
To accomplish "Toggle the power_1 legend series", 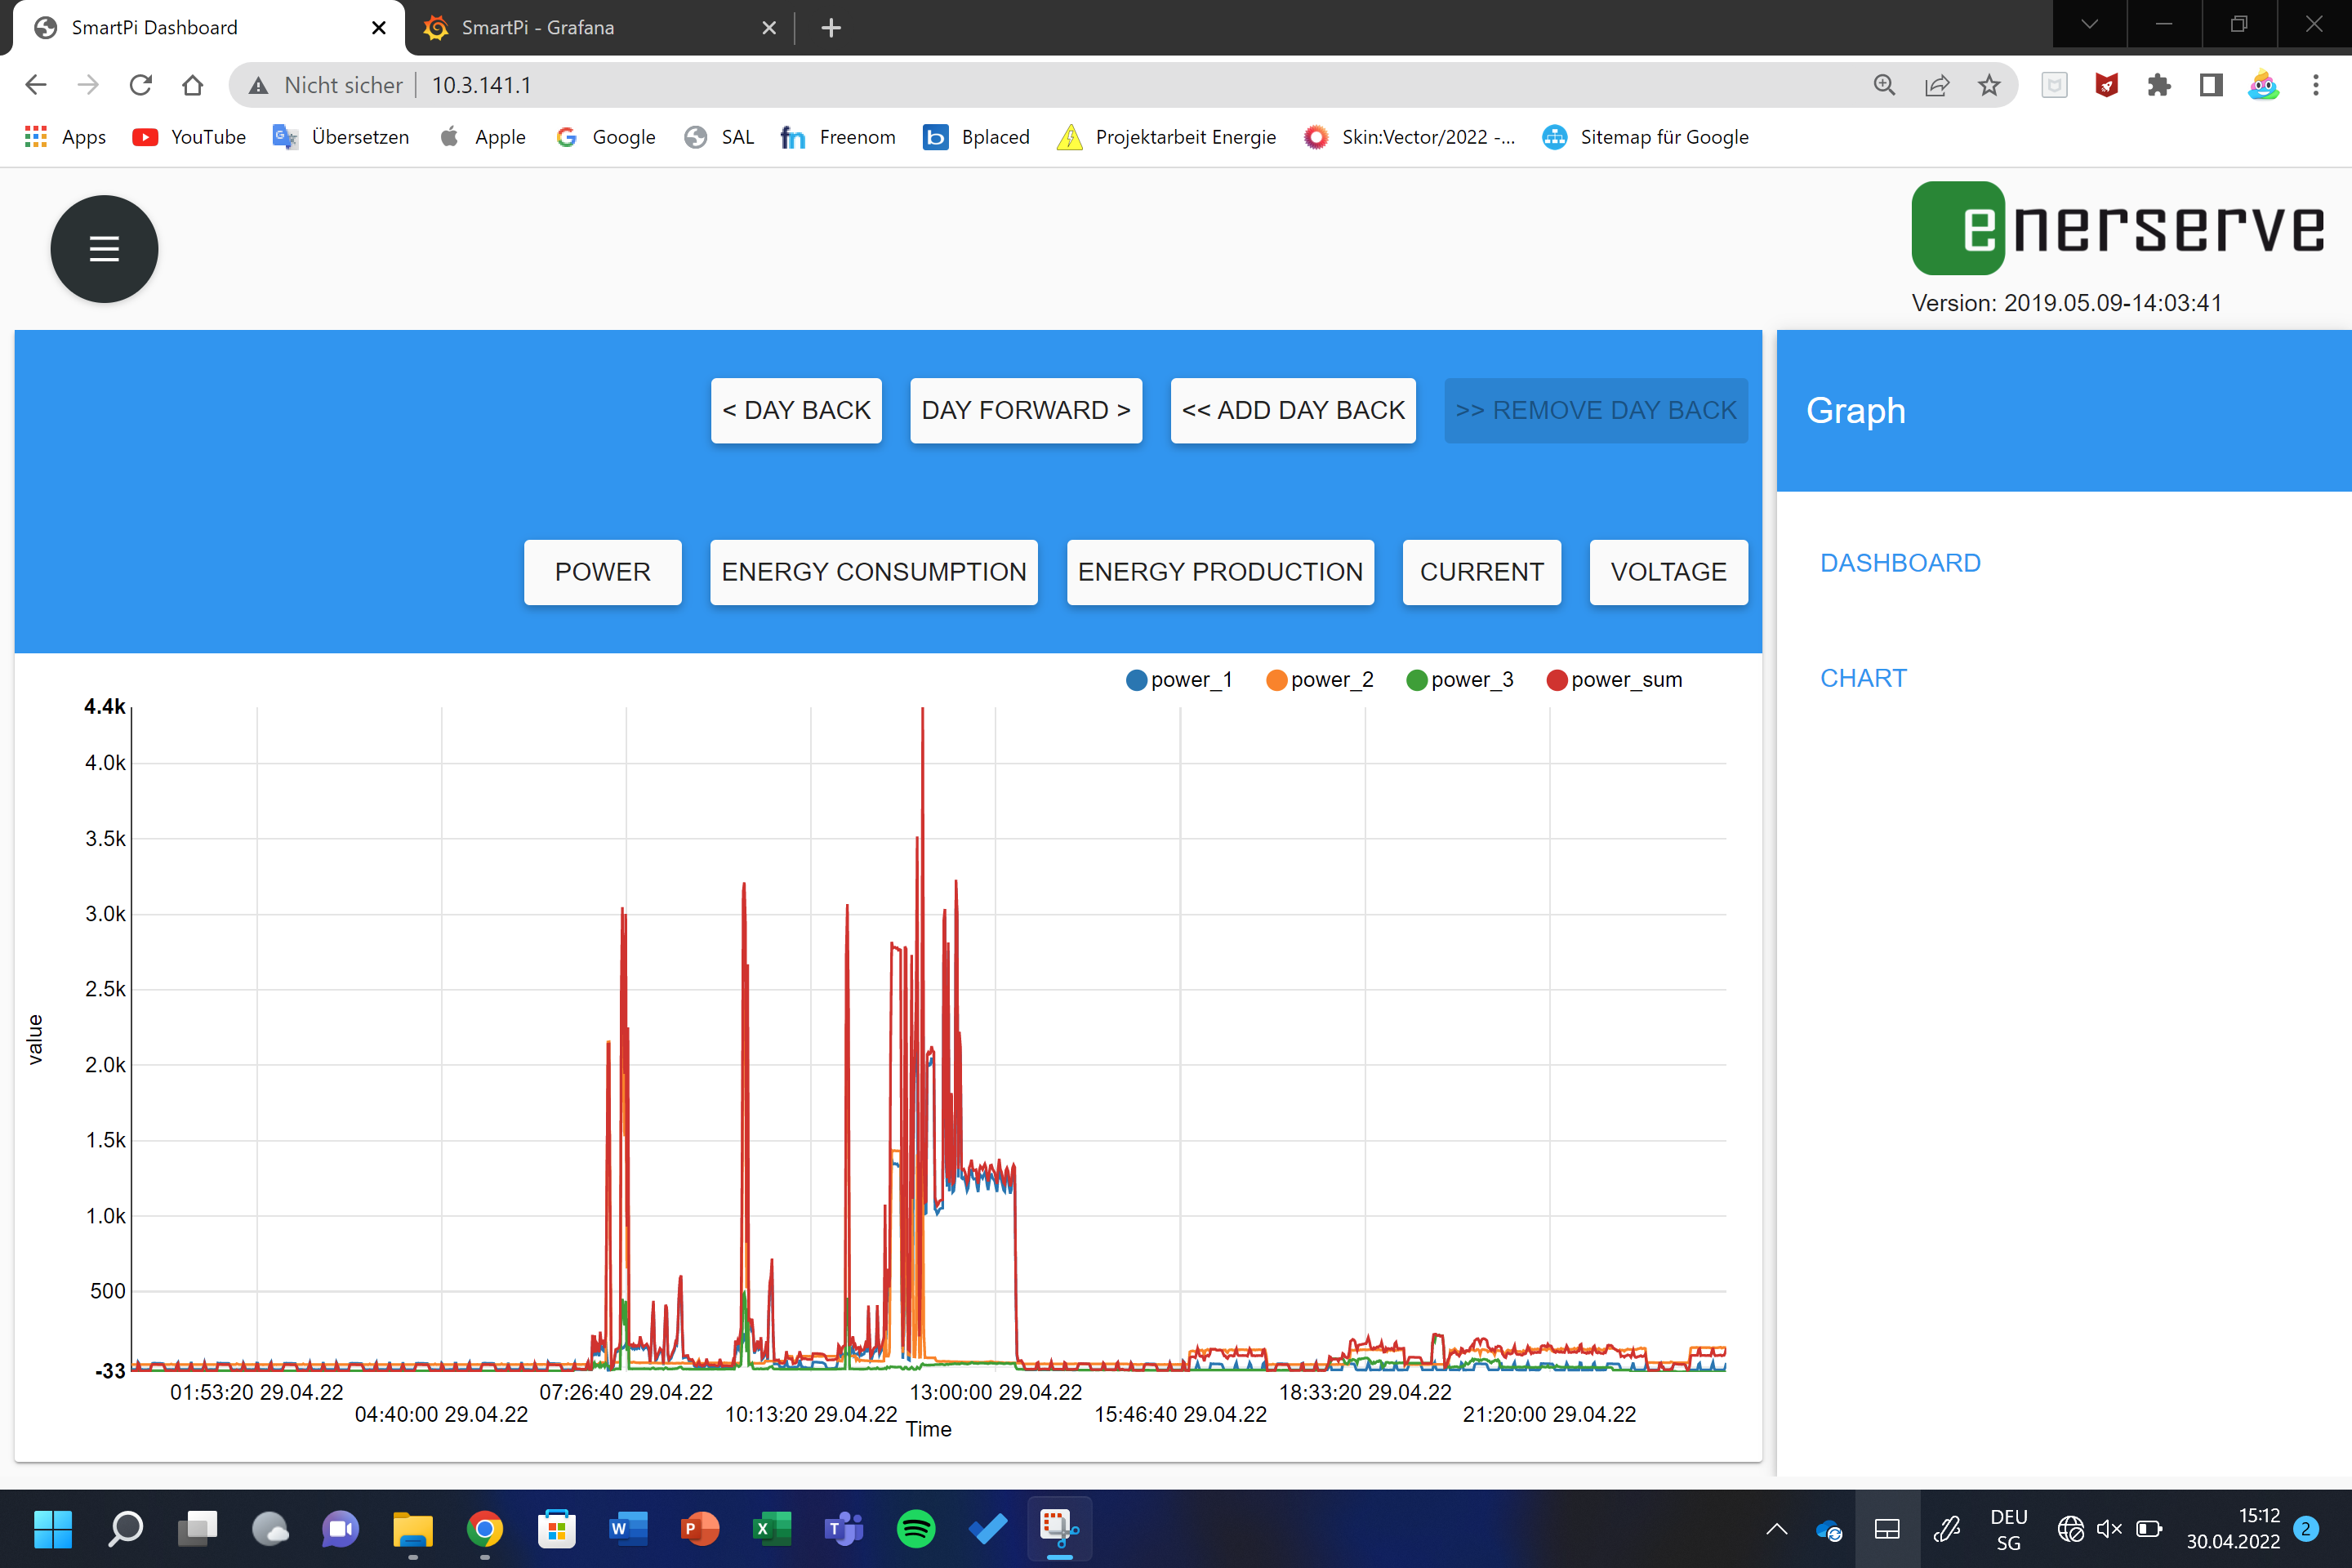I will [x=1179, y=680].
